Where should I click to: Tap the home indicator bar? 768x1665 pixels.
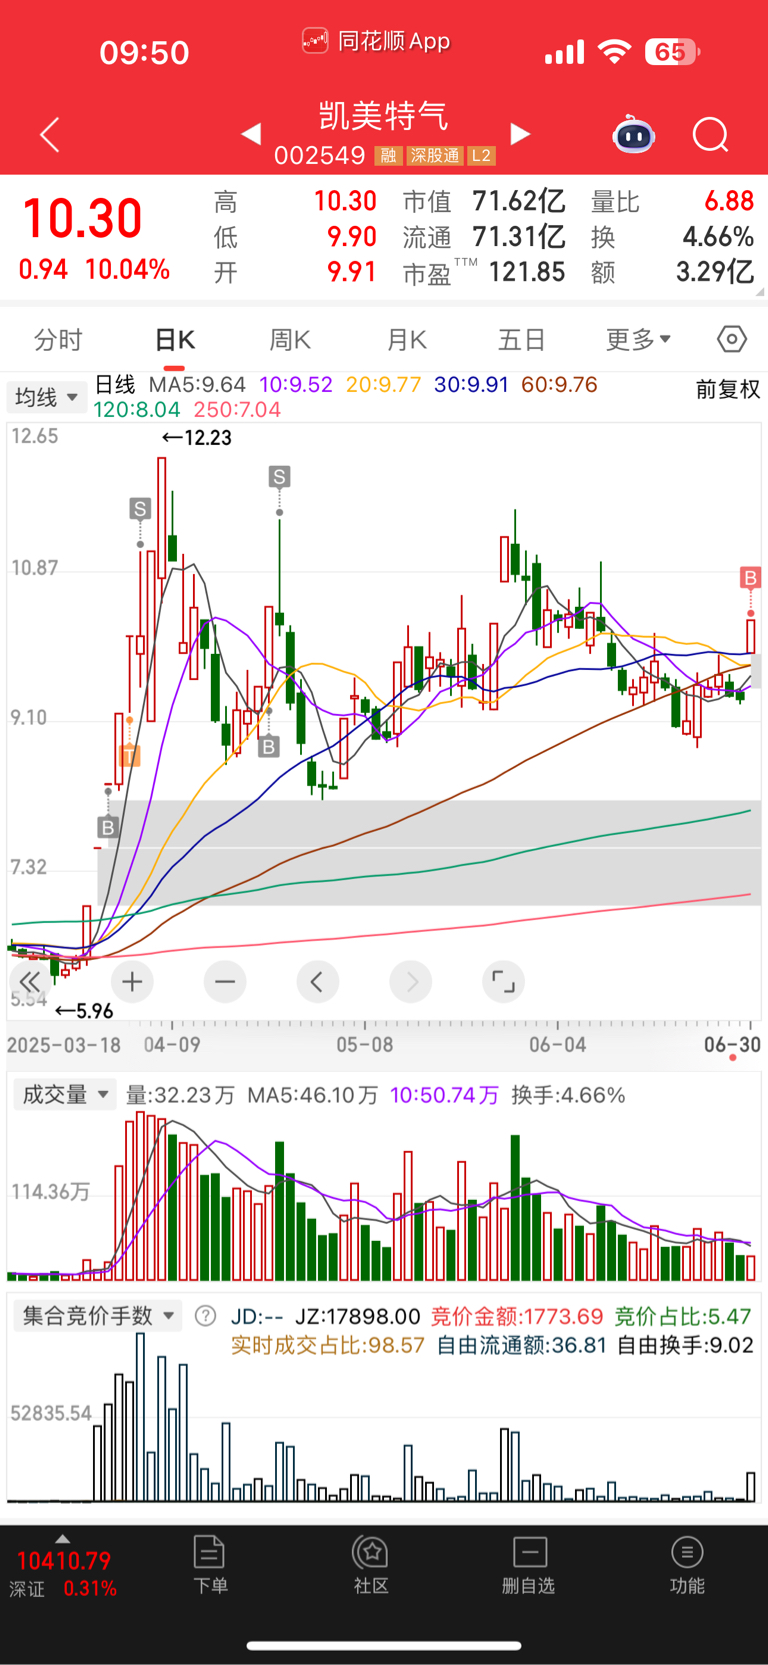(384, 1645)
